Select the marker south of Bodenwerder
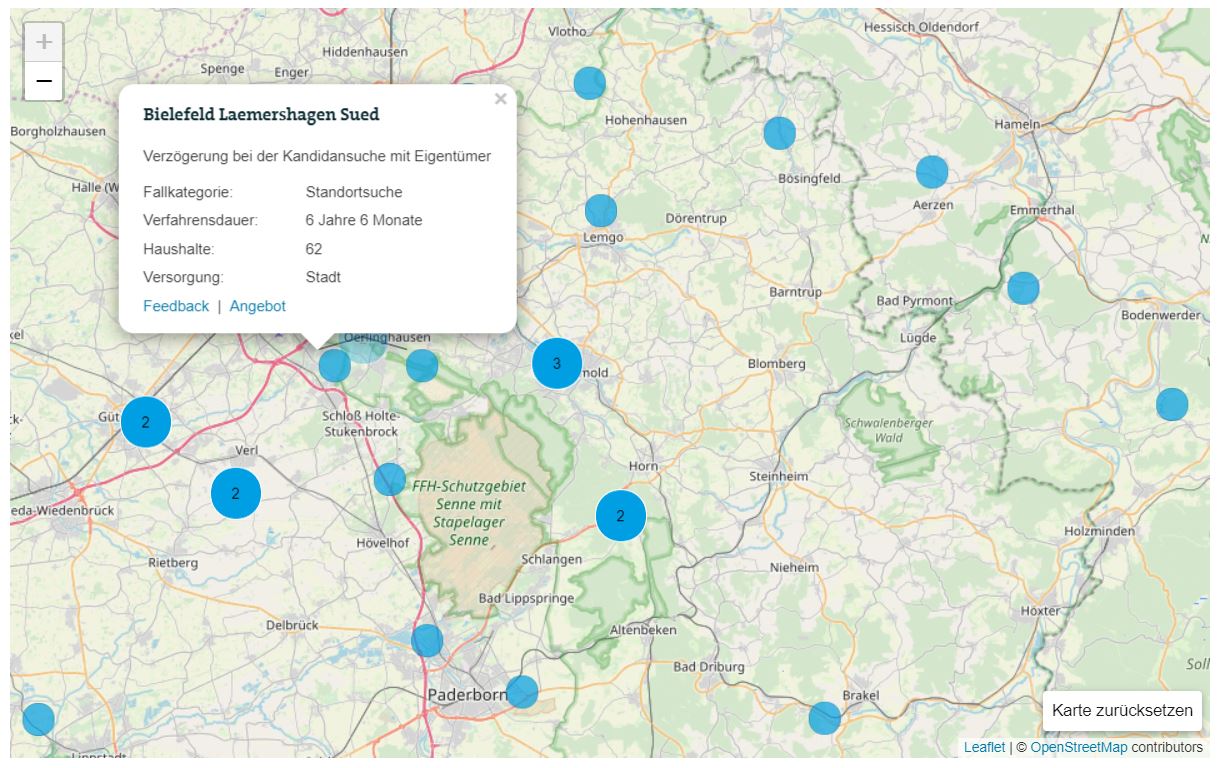The height and width of the screenshot is (768, 1218). [x=1172, y=405]
